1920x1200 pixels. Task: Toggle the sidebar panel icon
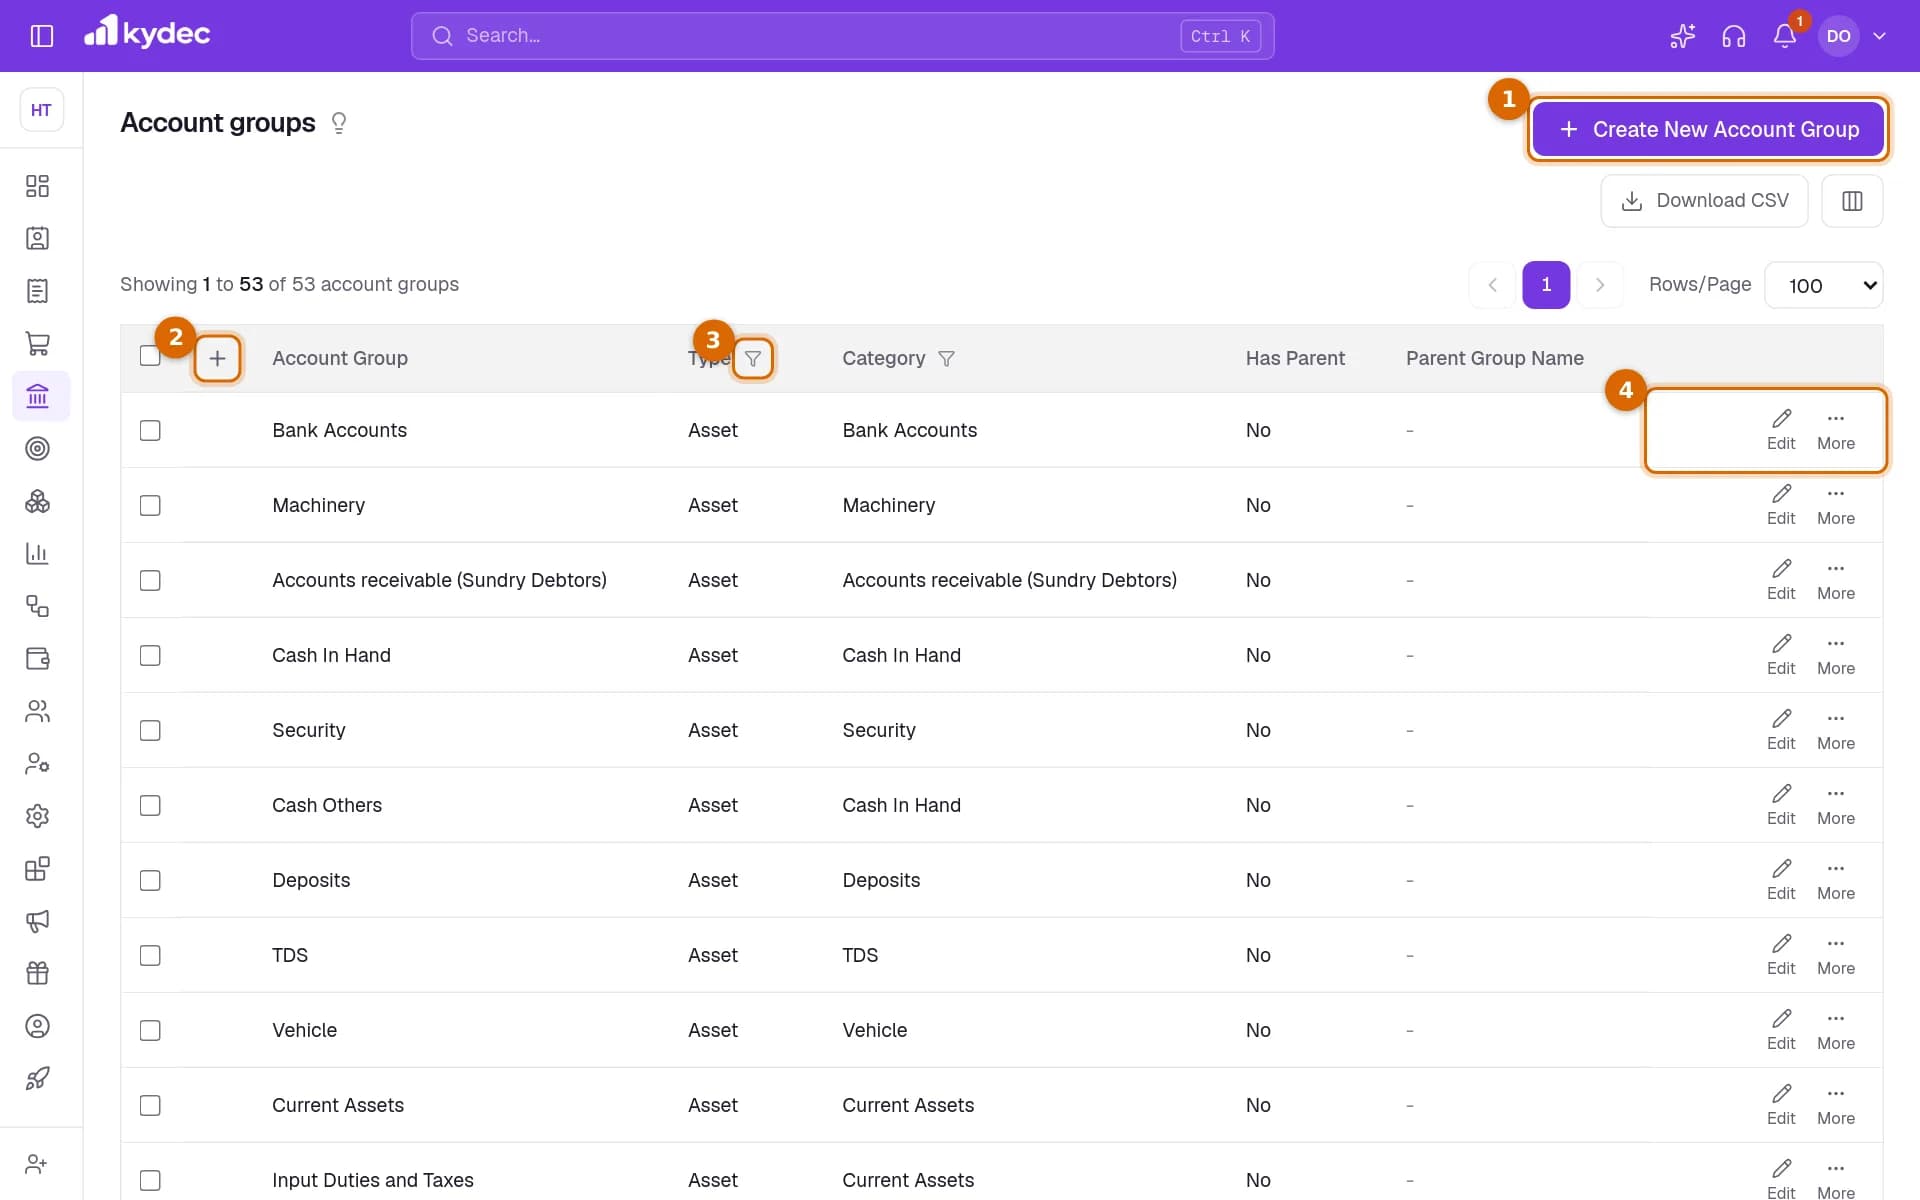pyautogui.click(x=42, y=36)
